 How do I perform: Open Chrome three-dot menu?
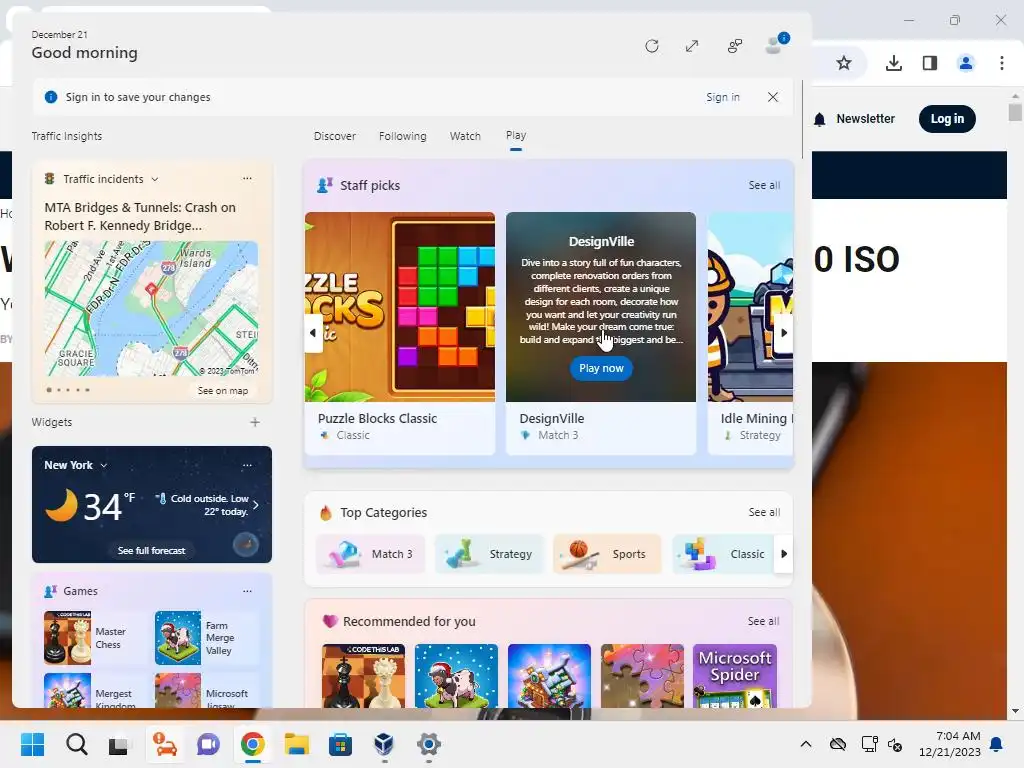click(1002, 63)
